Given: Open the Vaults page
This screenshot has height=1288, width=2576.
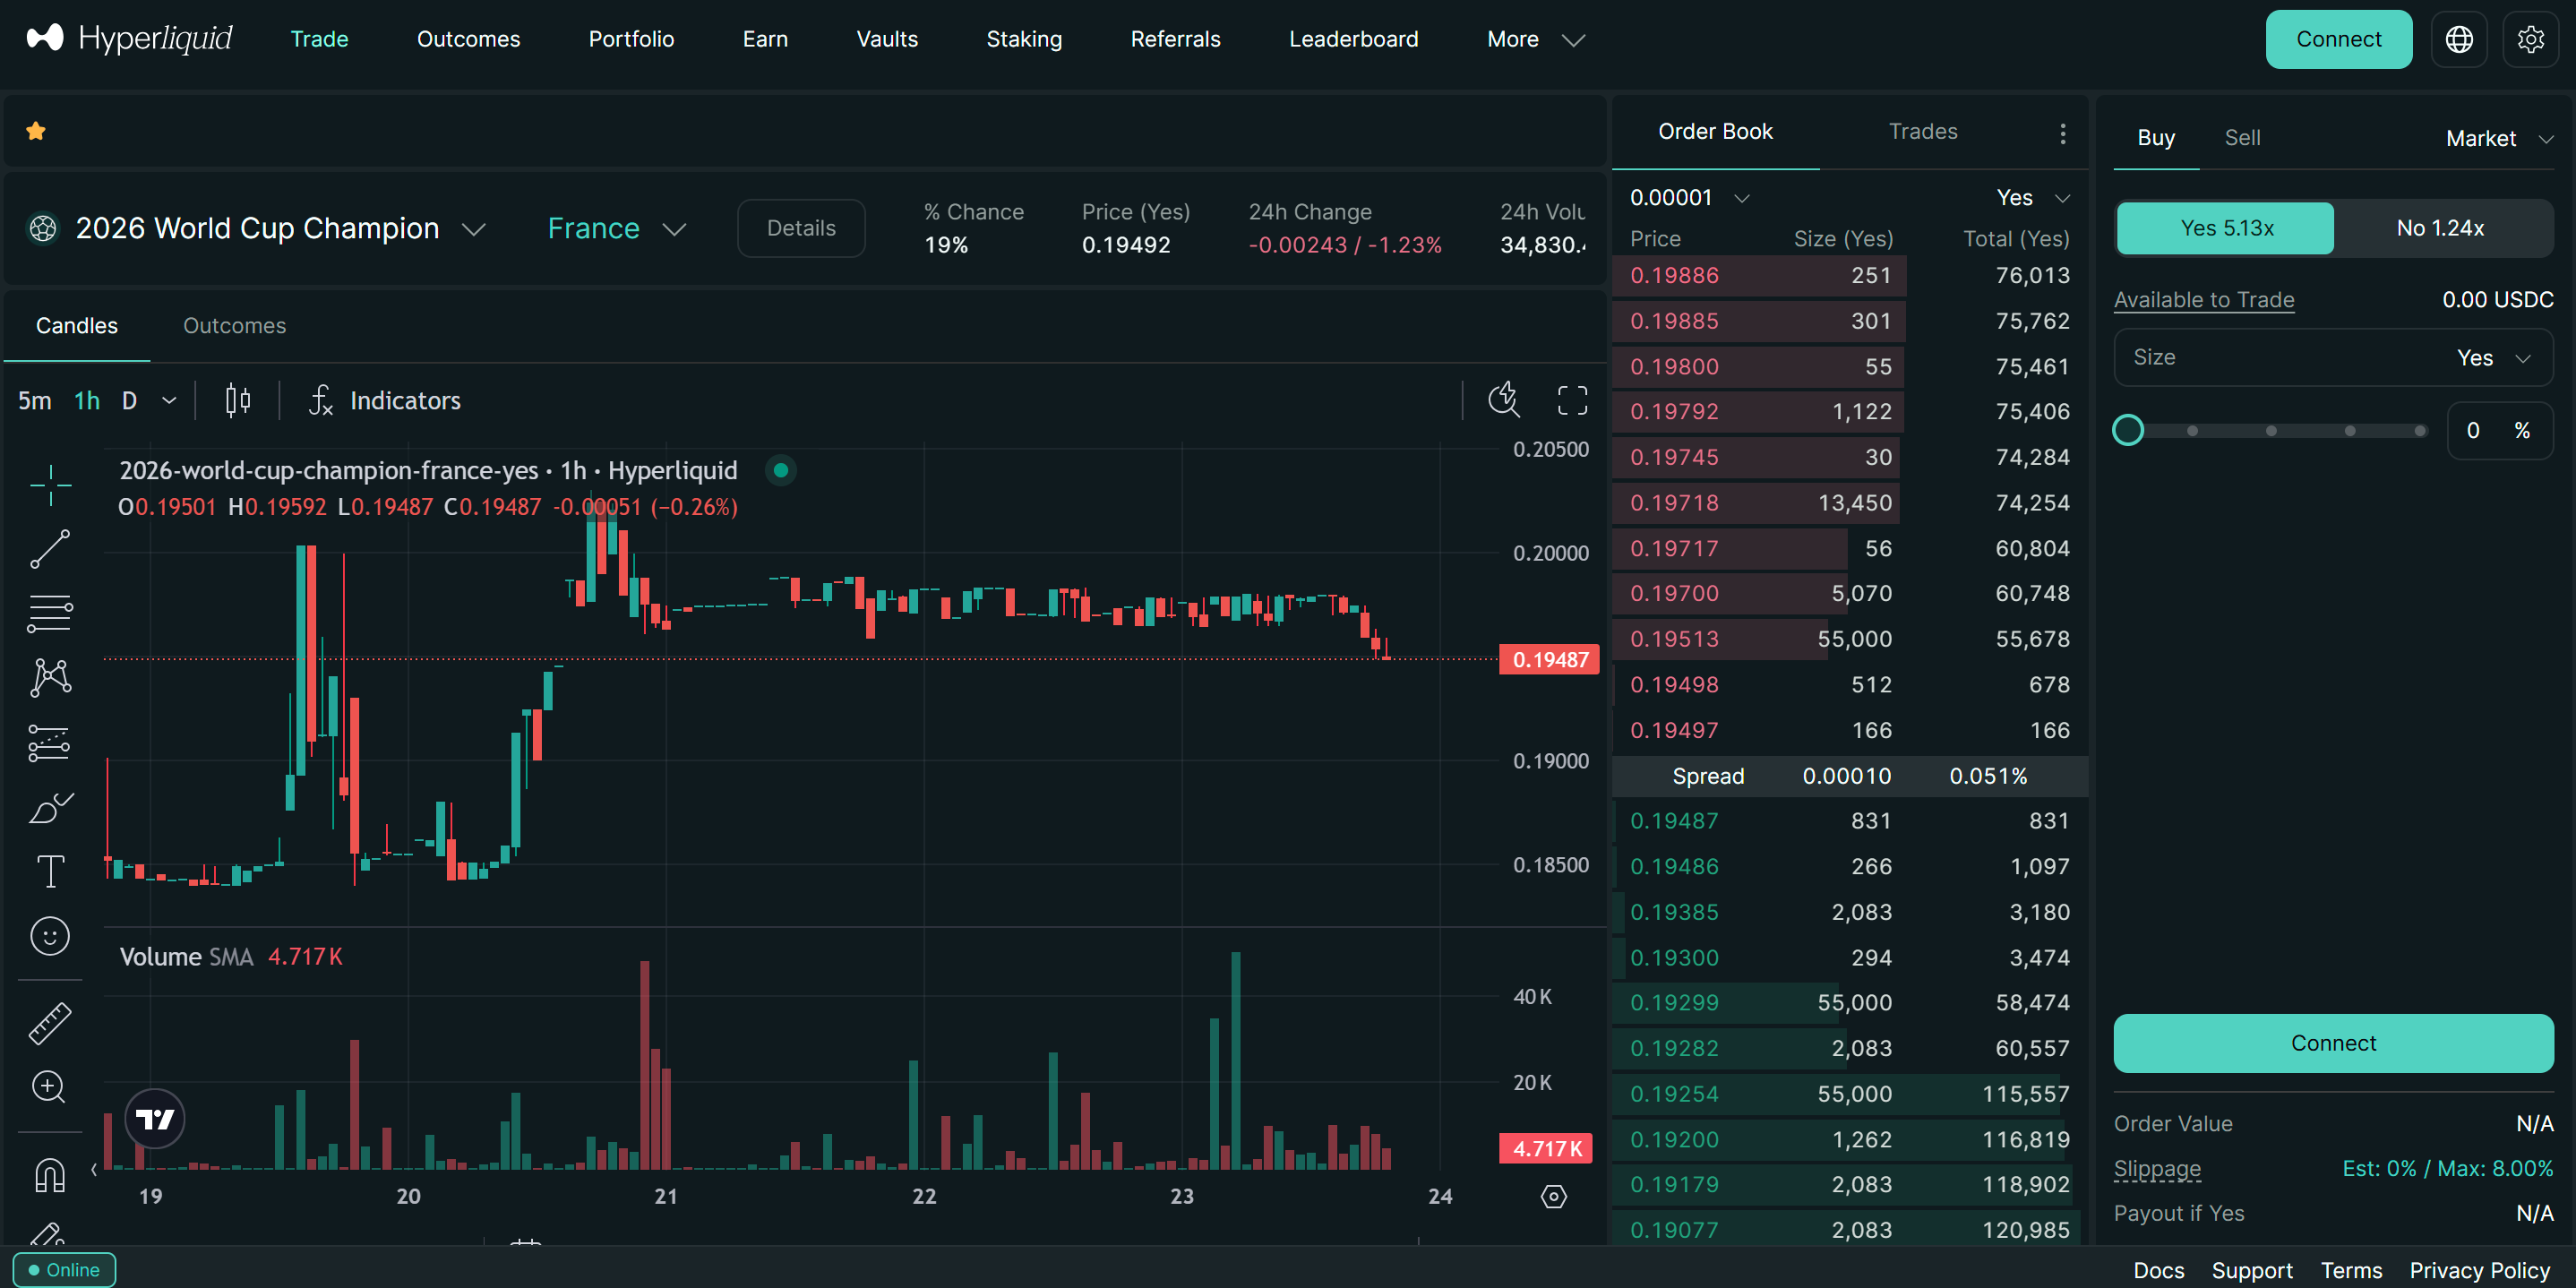Looking at the screenshot, I should [x=887, y=39].
